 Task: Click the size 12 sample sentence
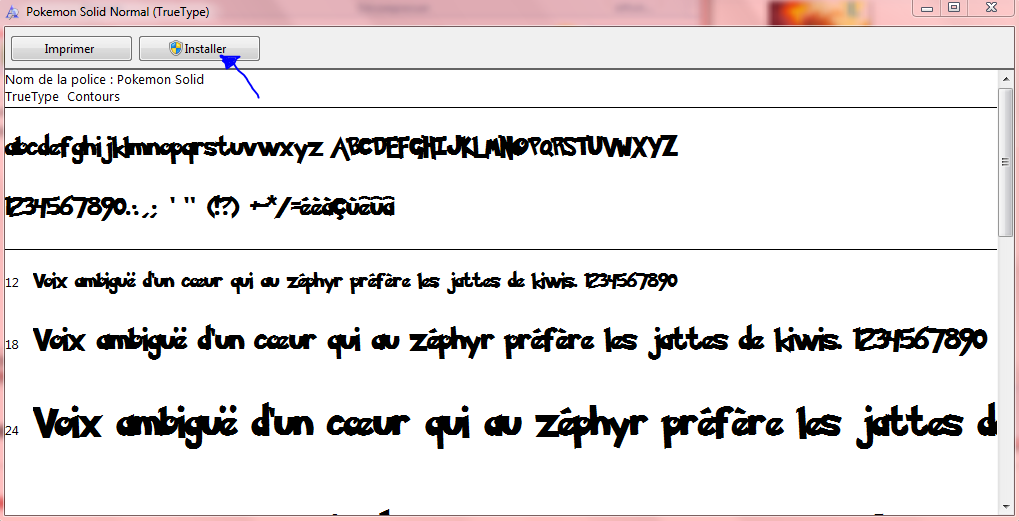click(x=355, y=281)
